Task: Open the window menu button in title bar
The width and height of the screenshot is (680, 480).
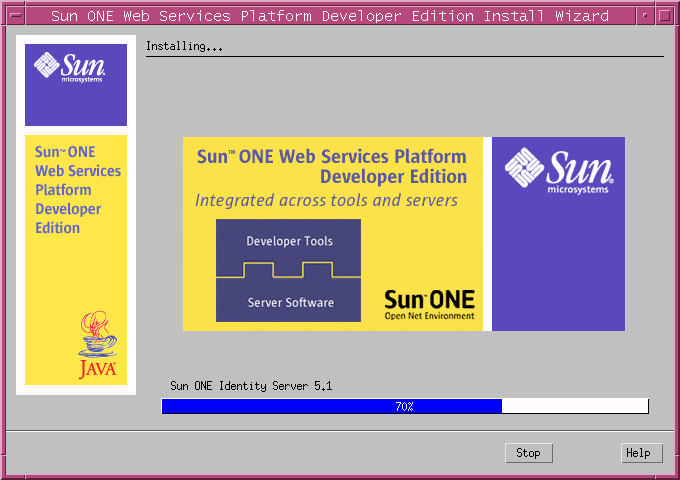Action: [16, 16]
